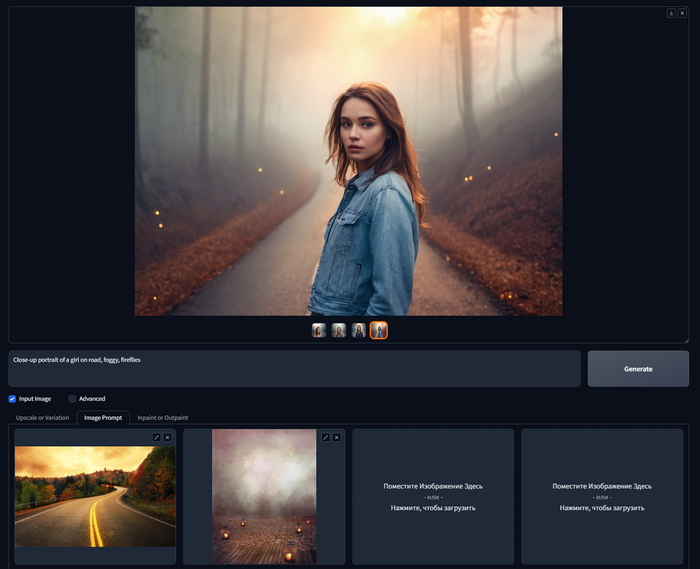Grab the gallery panel resize corner handle

coord(687,341)
